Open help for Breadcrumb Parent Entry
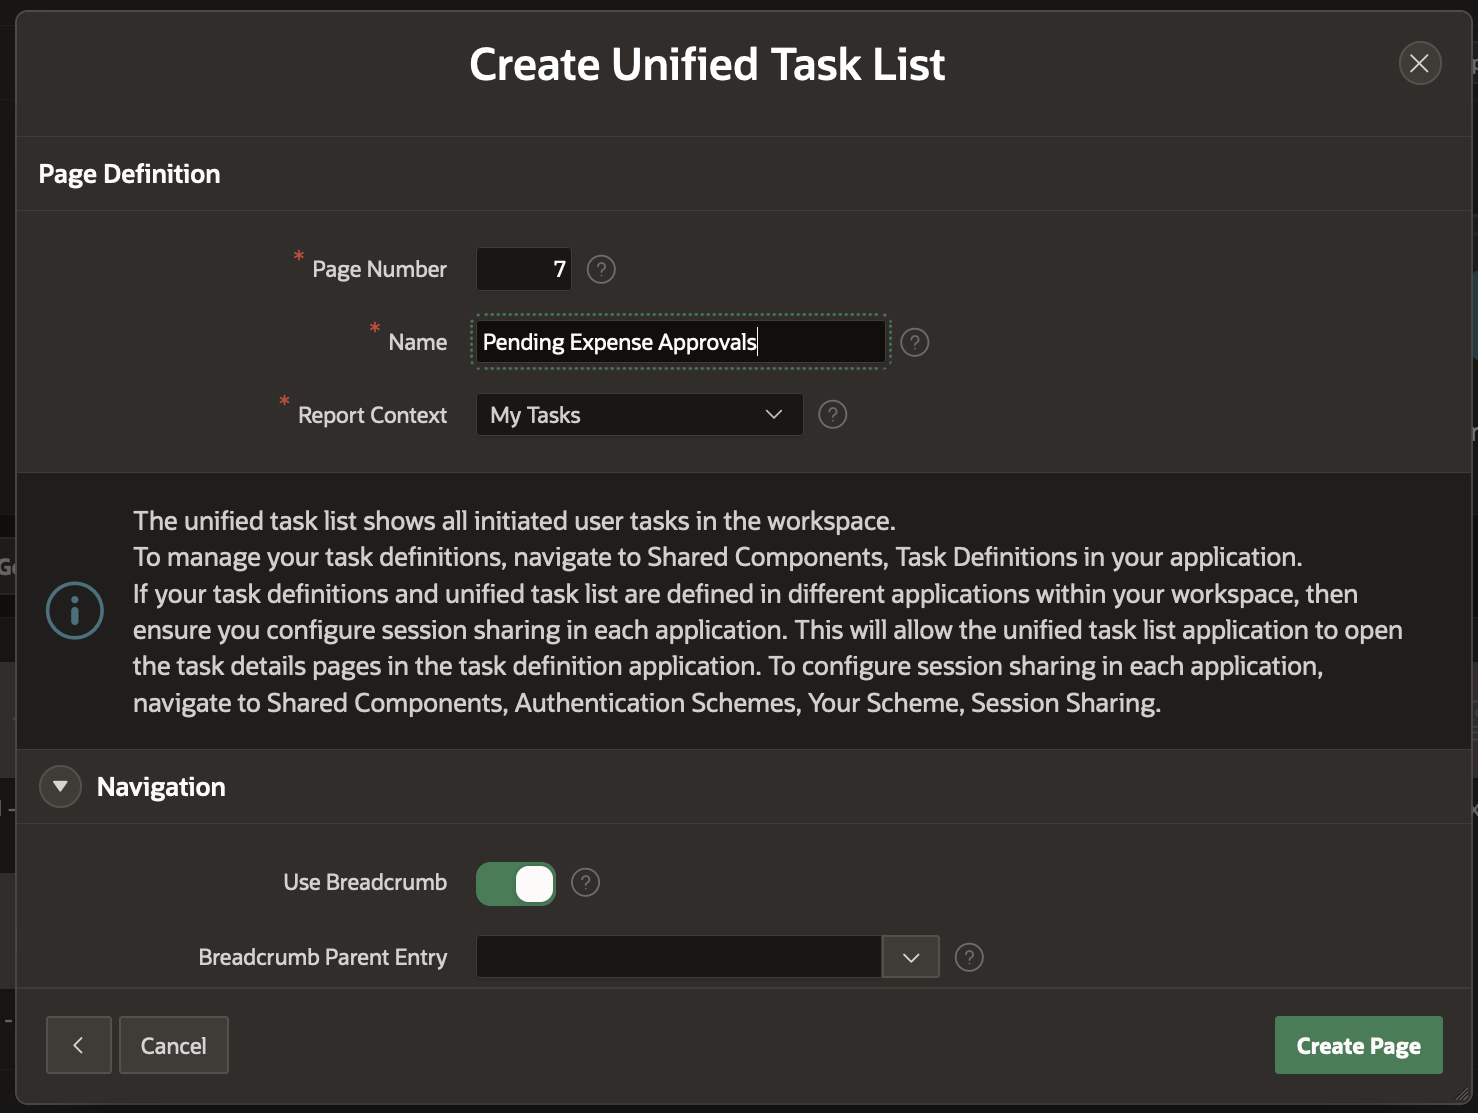This screenshot has width=1478, height=1113. [x=968, y=957]
